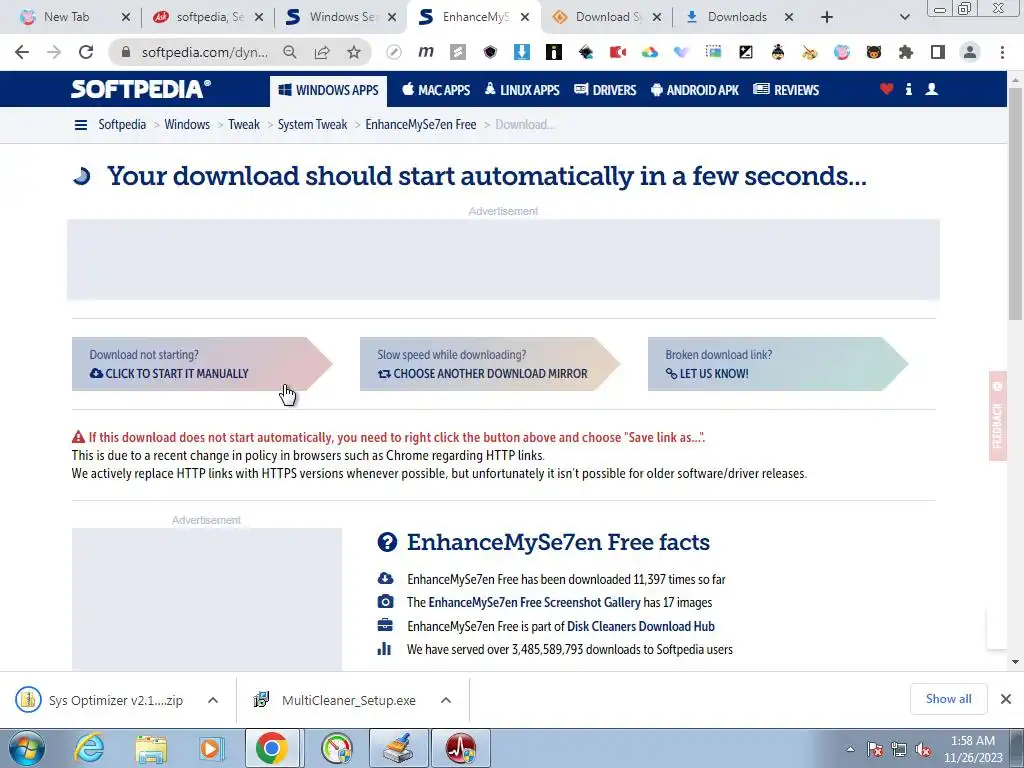The image size is (1024, 768).
Task: Go to Windows breadcrumb
Action: pyautogui.click(x=187, y=125)
